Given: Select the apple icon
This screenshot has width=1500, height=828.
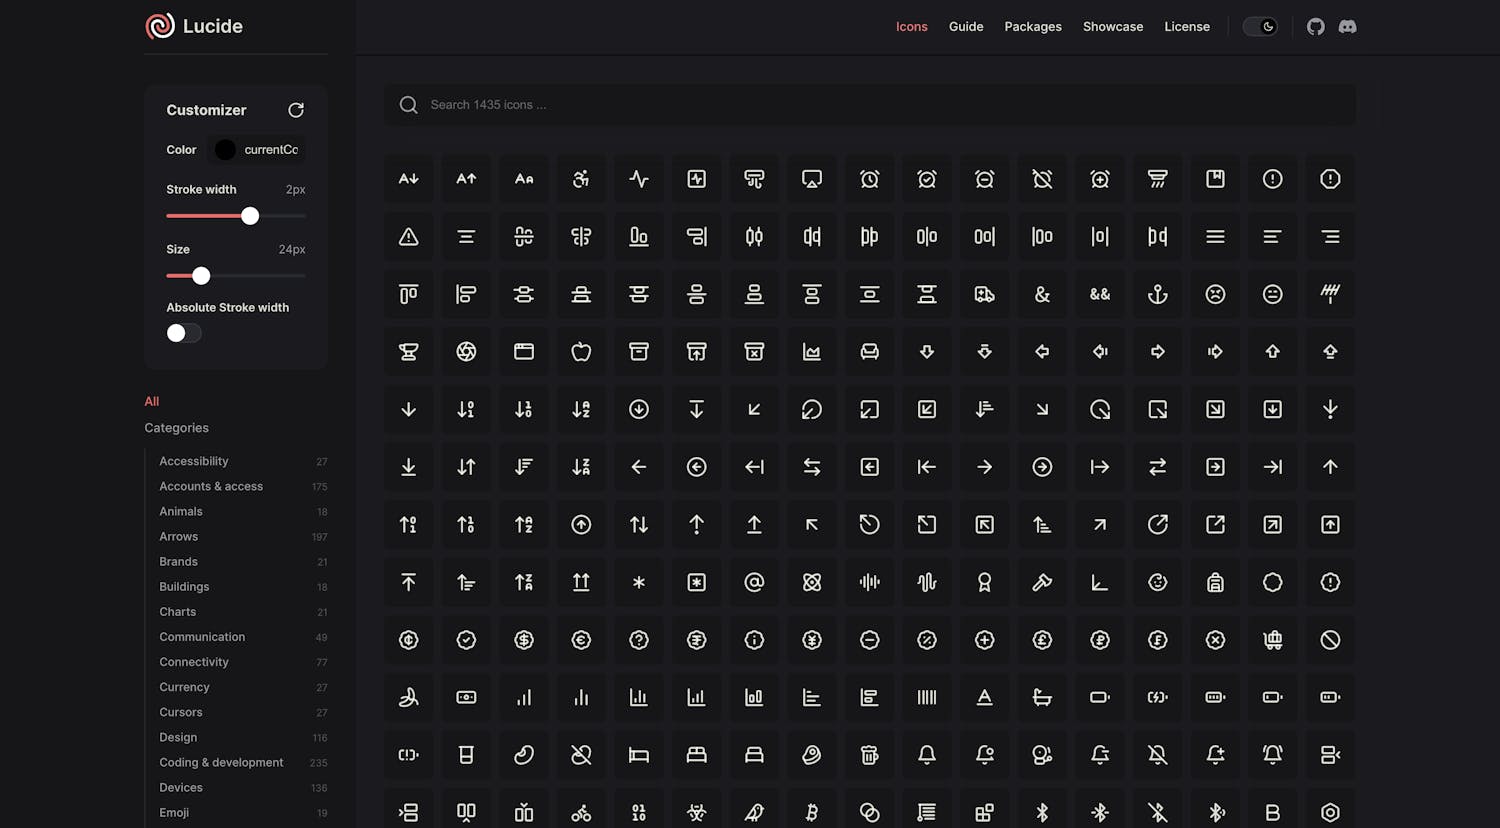Looking at the screenshot, I should tap(581, 352).
